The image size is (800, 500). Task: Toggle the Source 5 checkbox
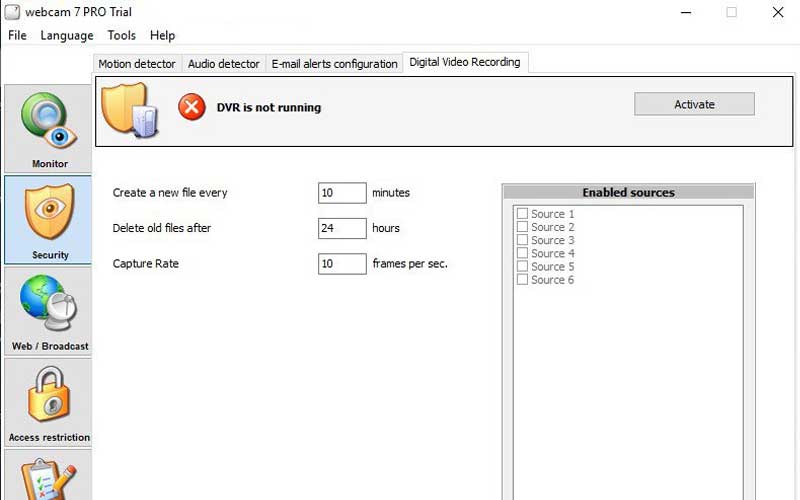click(522, 266)
